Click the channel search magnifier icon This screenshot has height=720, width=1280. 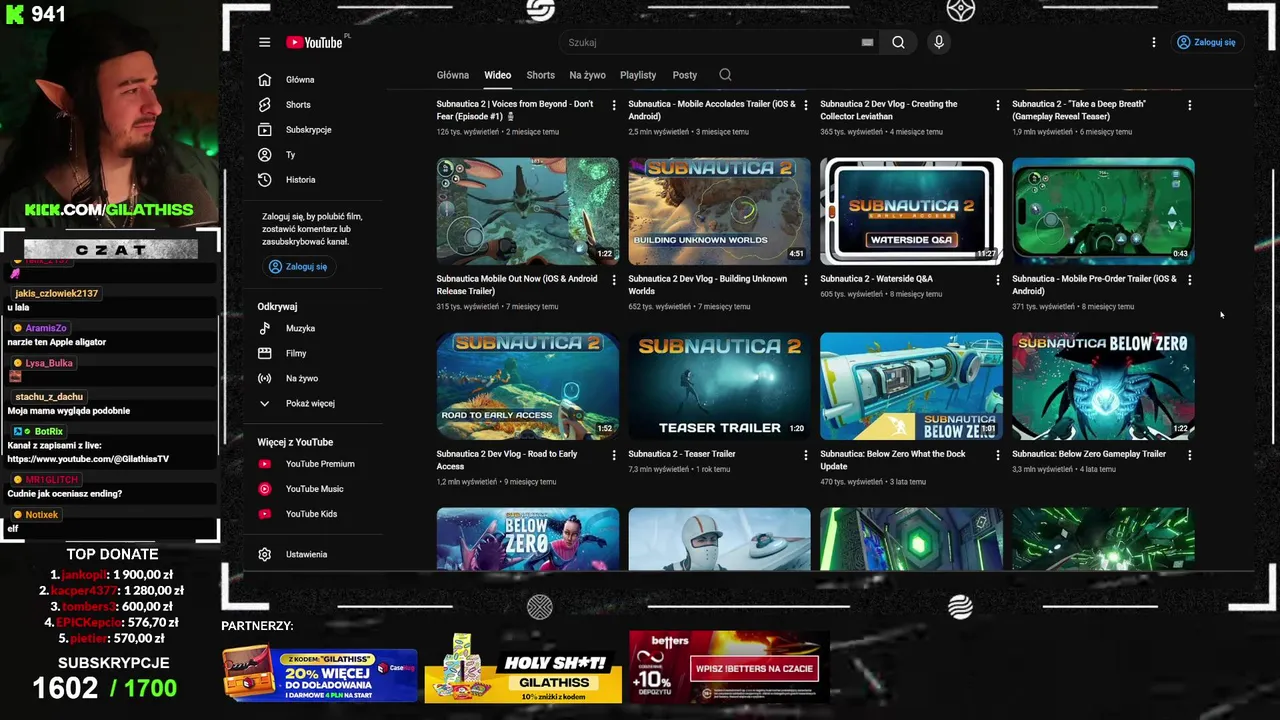[725, 75]
